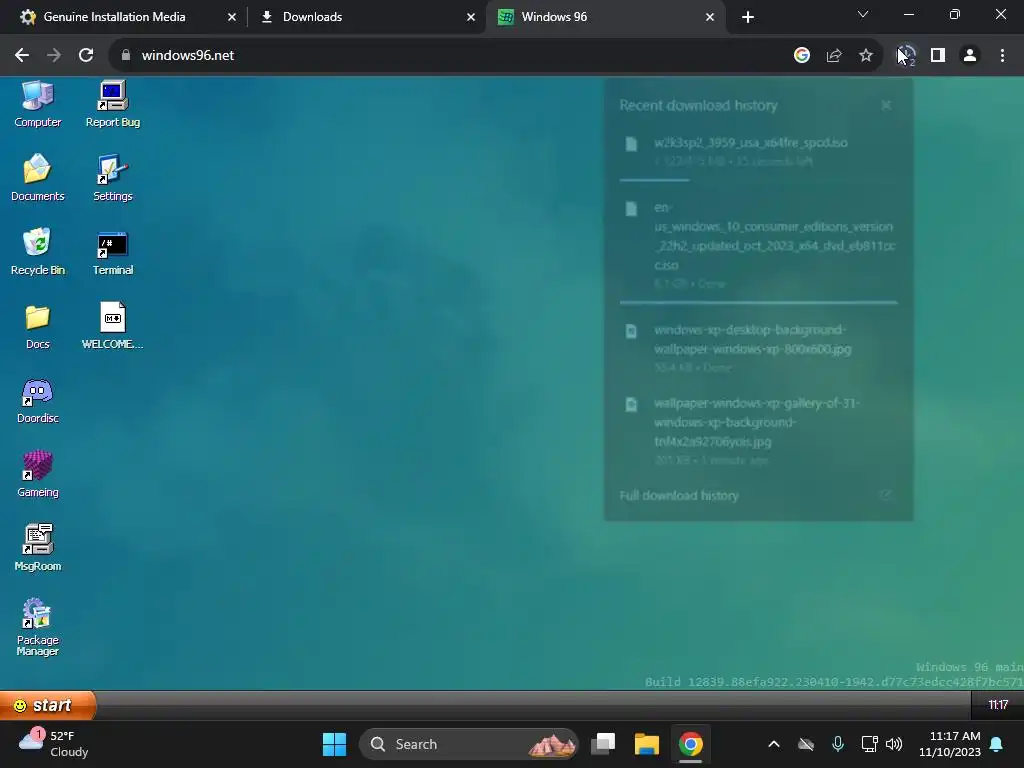The width and height of the screenshot is (1024, 768).
Task: Click the windows96.net address bar
Action: coord(451,56)
